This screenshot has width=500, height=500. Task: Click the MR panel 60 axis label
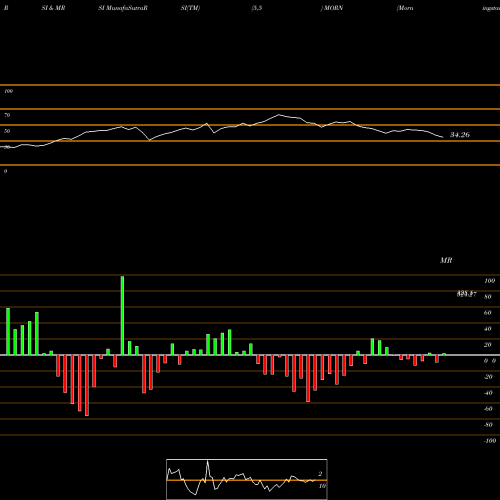point(488,313)
